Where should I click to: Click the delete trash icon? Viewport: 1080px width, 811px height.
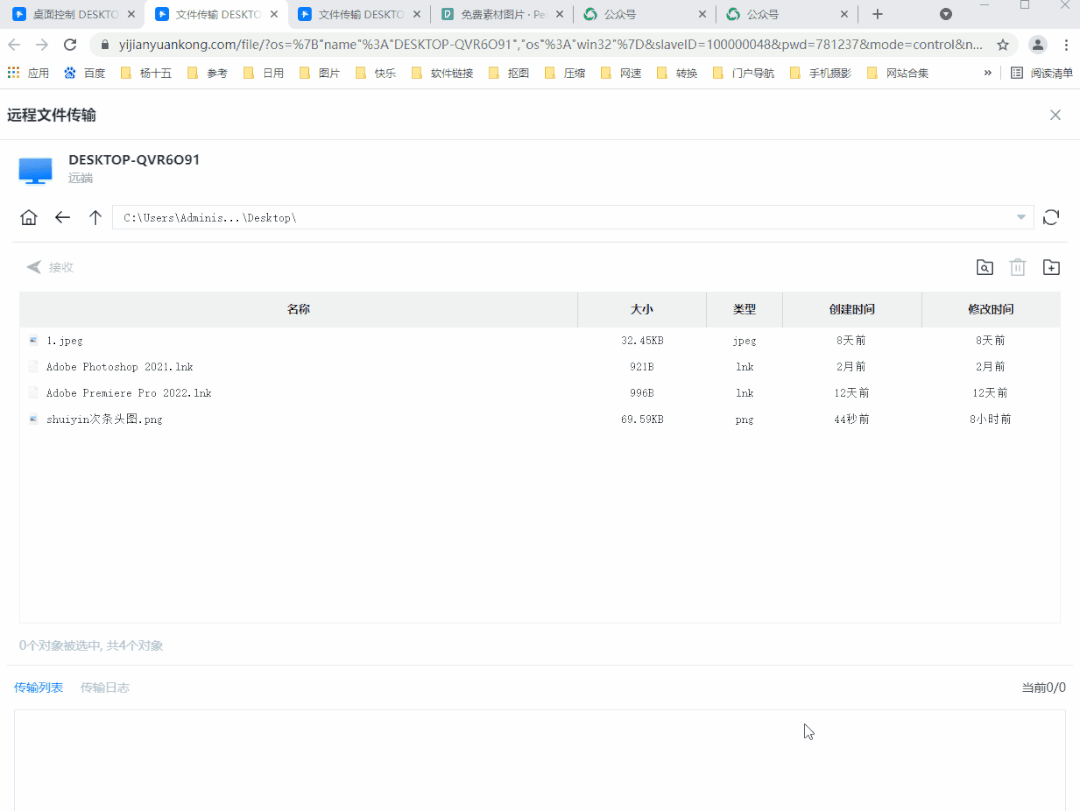tap(1018, 267)
